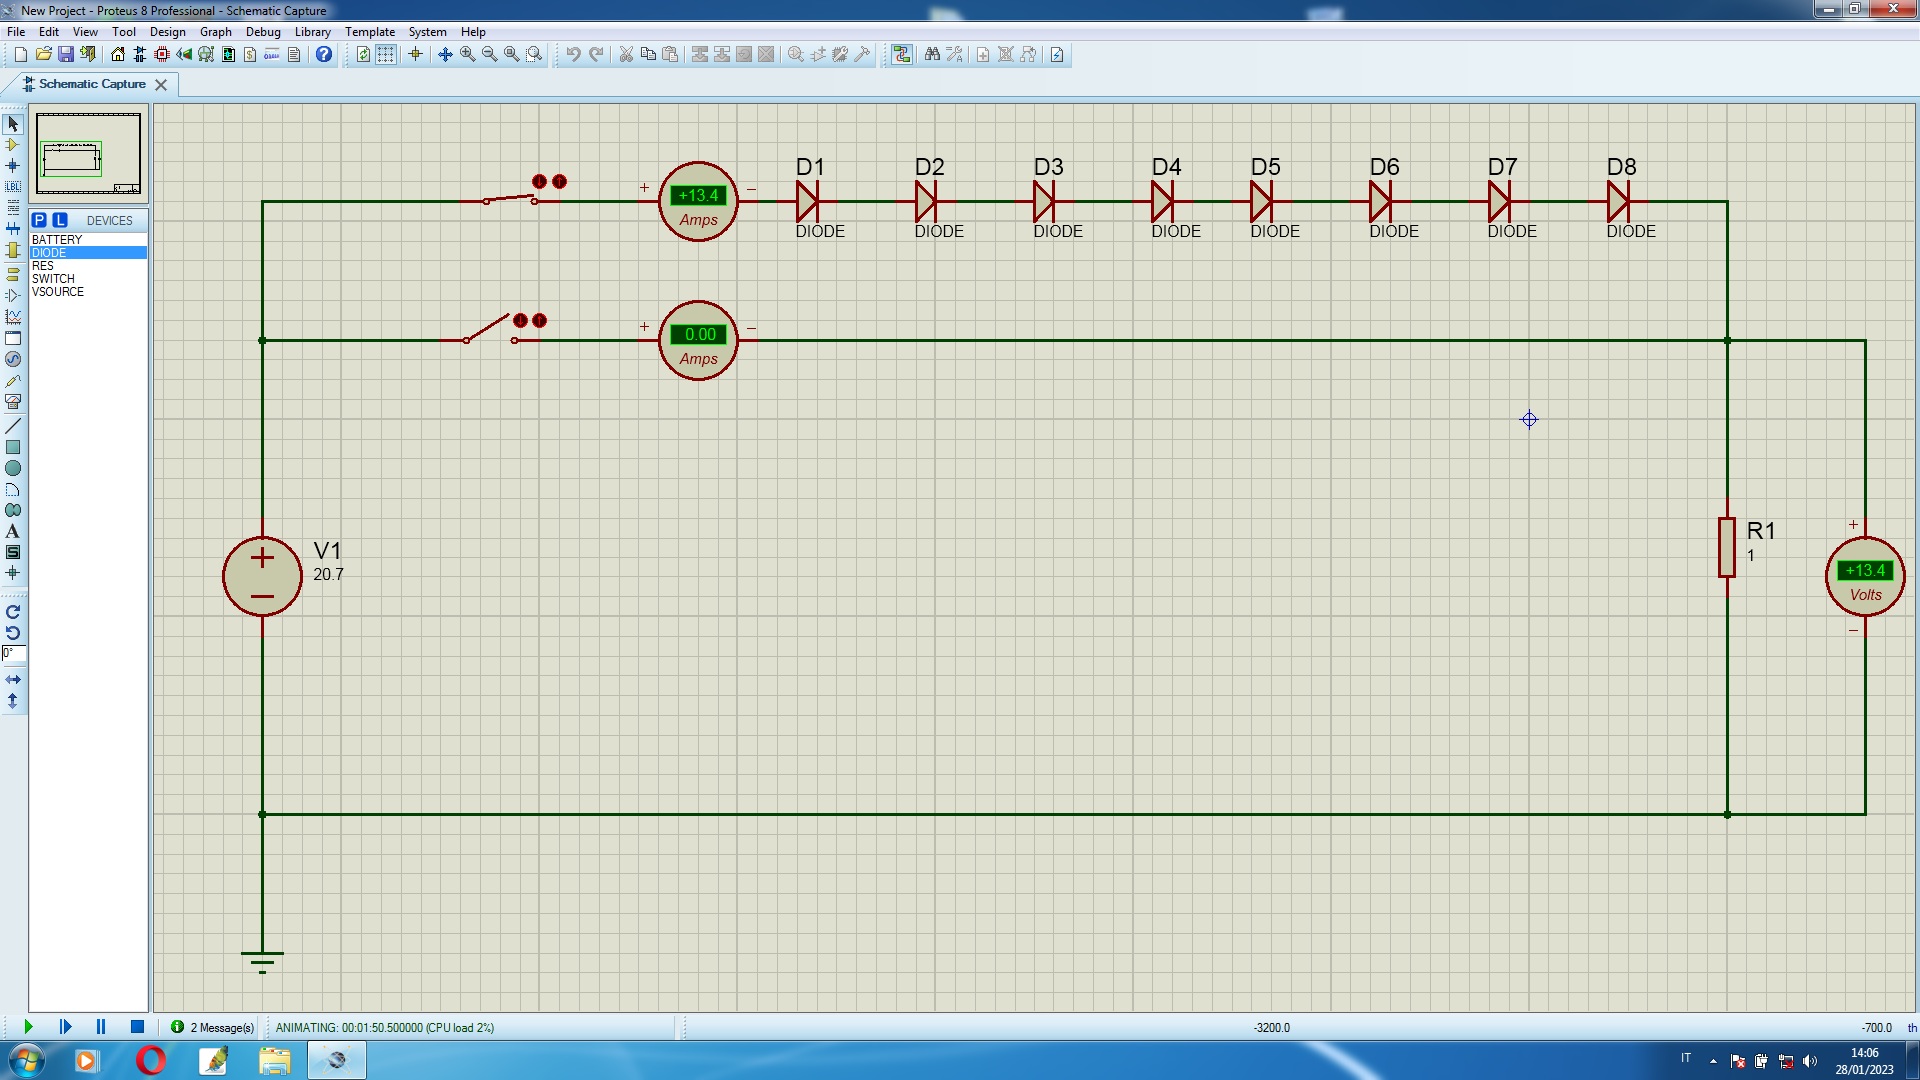Click the Rotate Clockwise arrow
This screenshot has height=1080, width=1920.
tap(13, 612)
